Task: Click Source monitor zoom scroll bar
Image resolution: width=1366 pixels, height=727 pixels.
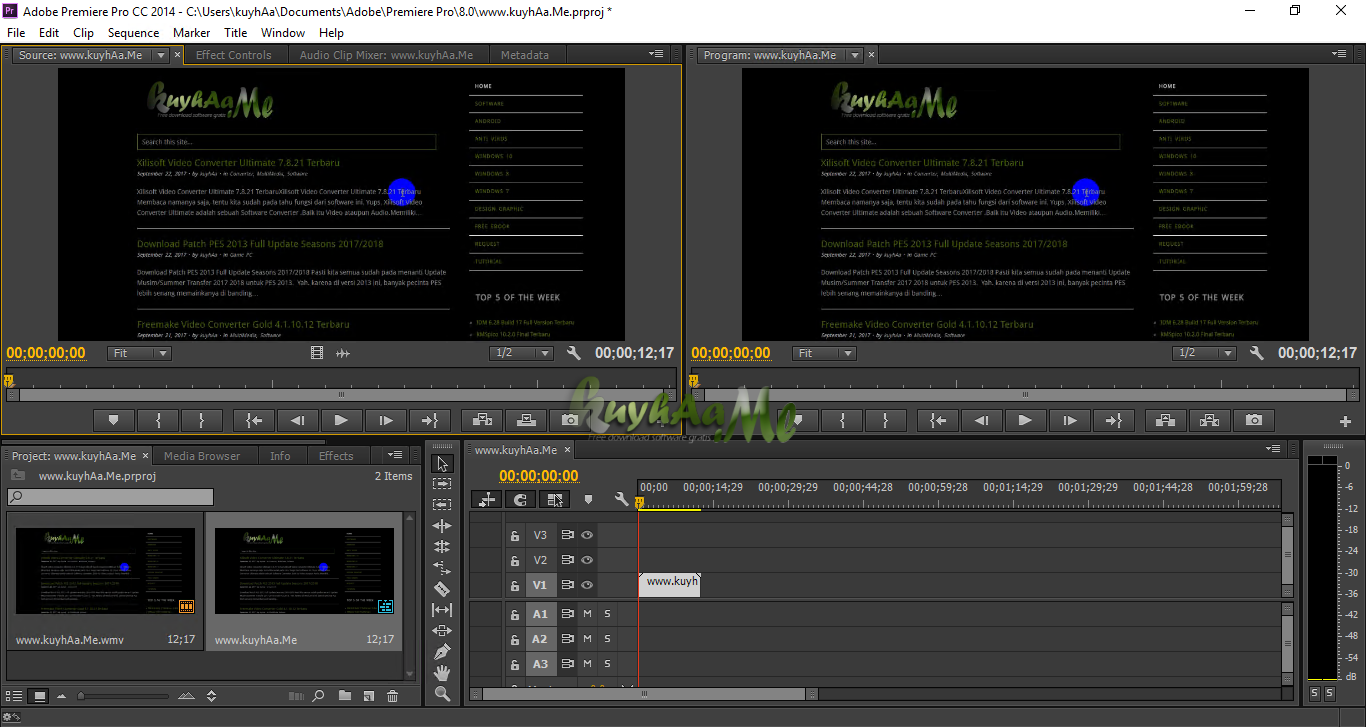Action: pos(341,395)
